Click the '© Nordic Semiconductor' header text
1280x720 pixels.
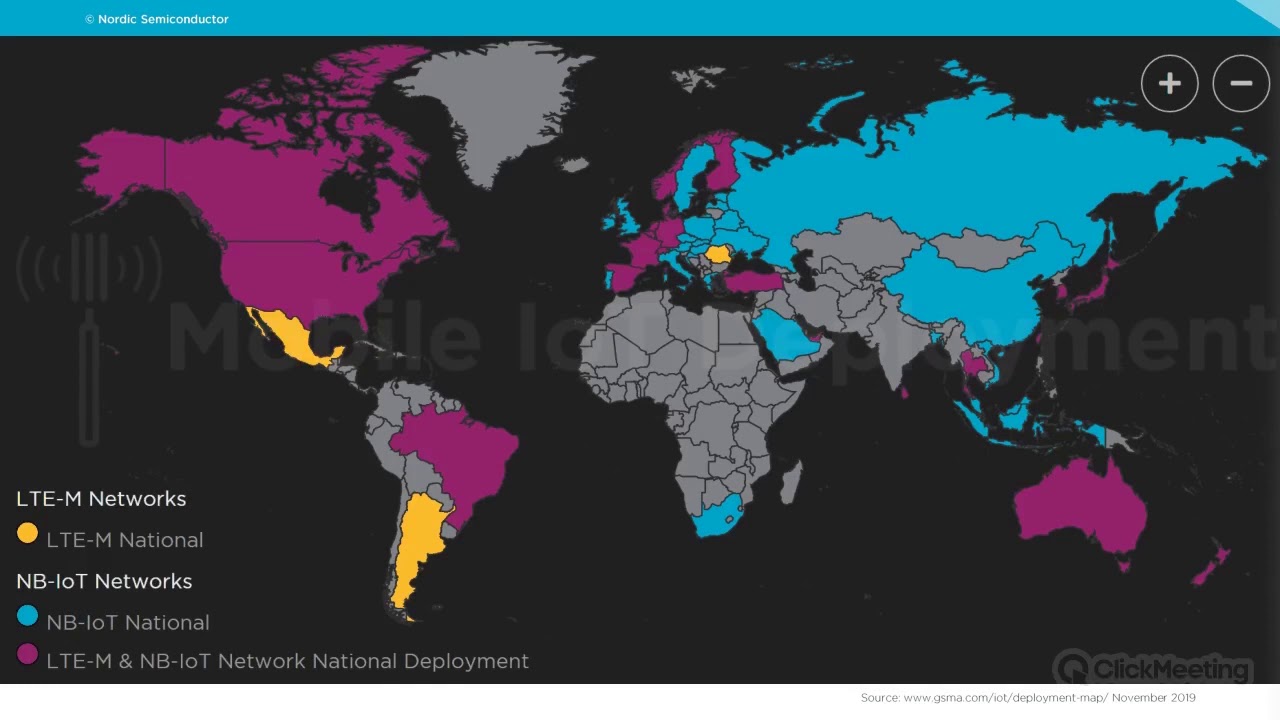(x=157, y=19)
